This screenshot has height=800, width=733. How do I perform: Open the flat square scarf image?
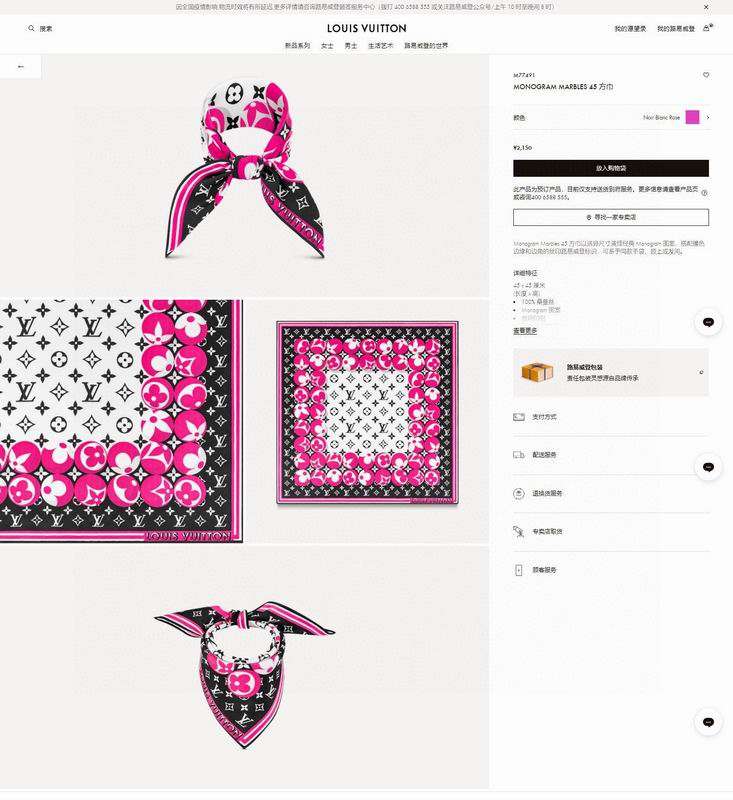(x=367, y=421)
